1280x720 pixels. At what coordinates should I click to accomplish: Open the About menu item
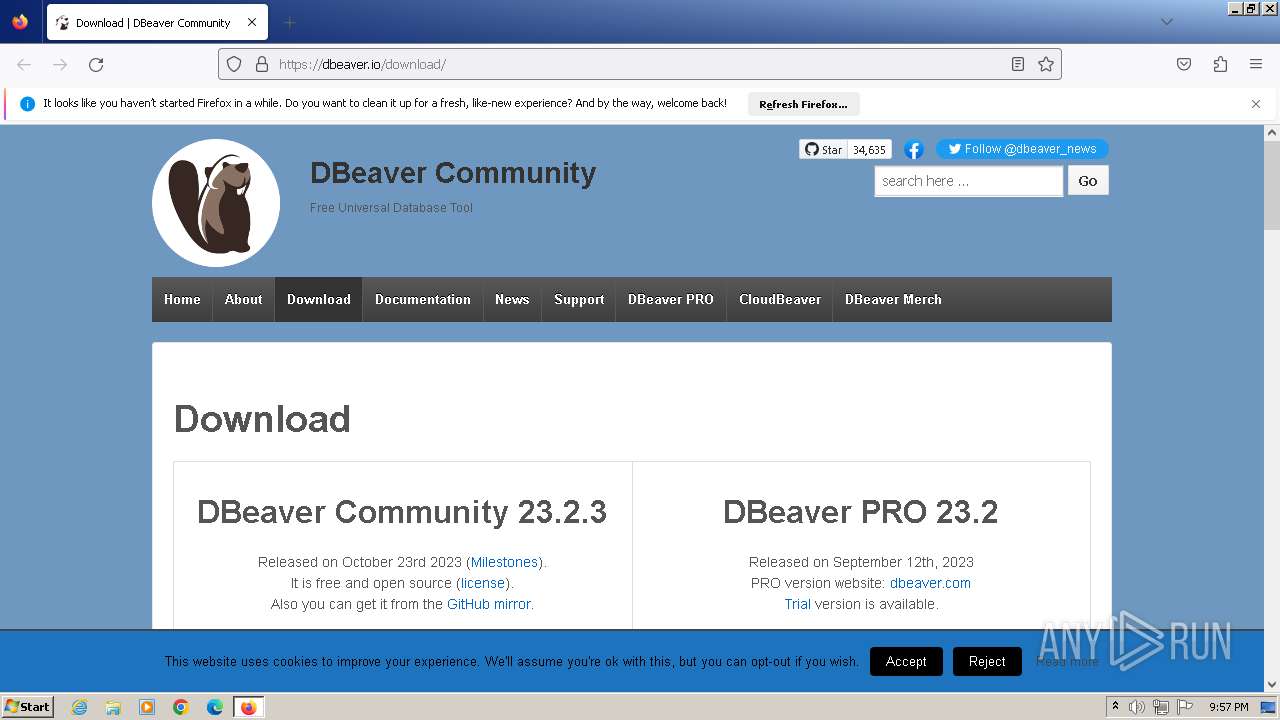tap(243, 299)
